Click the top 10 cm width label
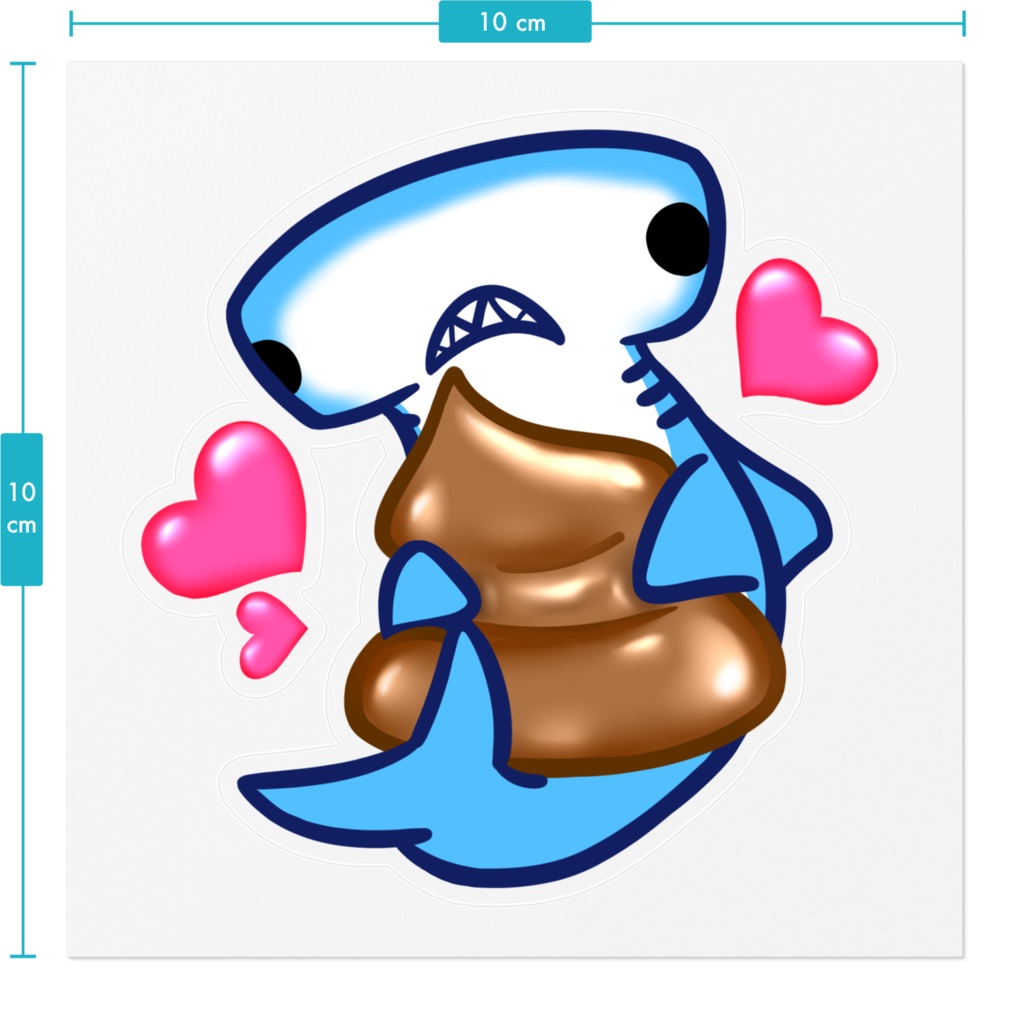The image size is (1024, 1024). click(515, 22)
